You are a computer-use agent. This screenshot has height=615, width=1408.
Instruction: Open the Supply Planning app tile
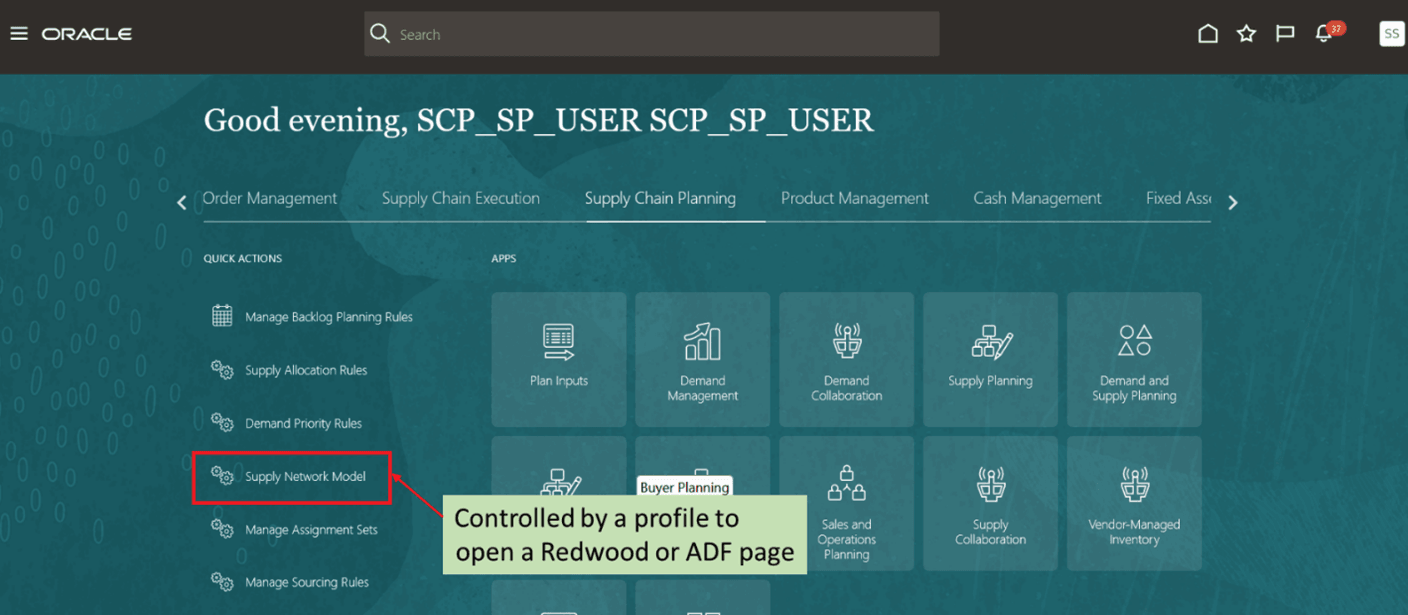(990, 359)
